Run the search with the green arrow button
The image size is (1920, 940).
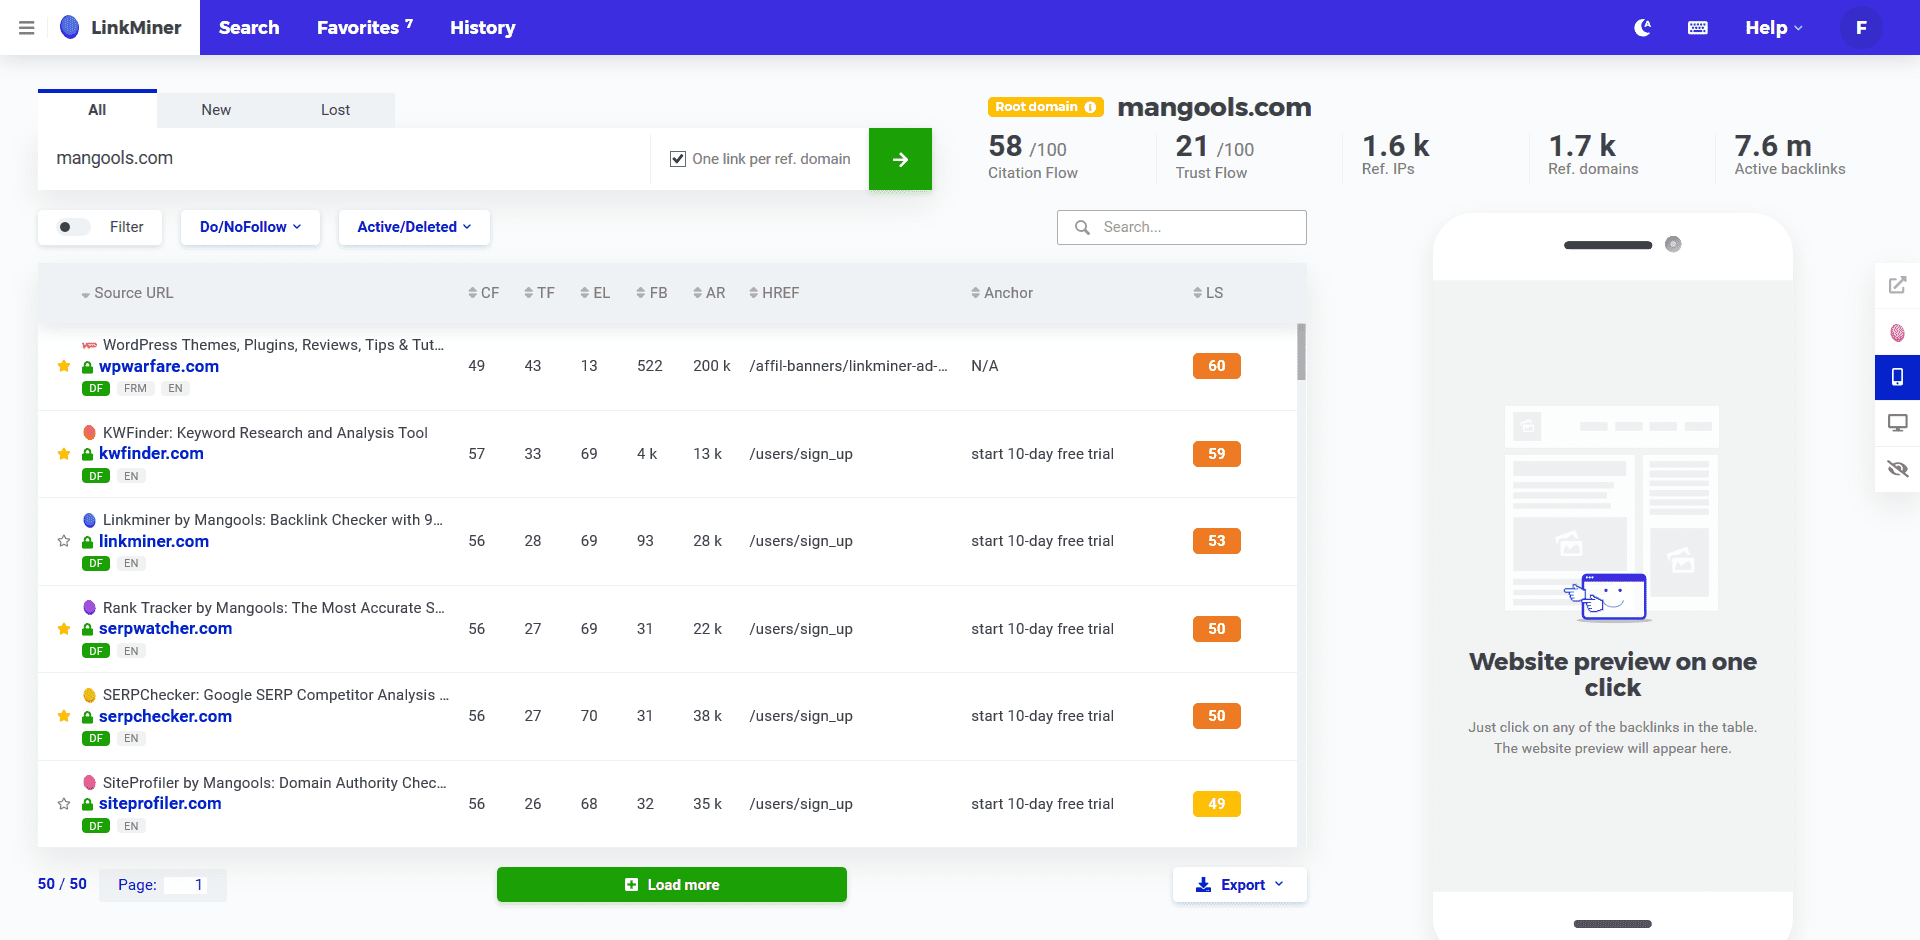(x=899, y=158)
